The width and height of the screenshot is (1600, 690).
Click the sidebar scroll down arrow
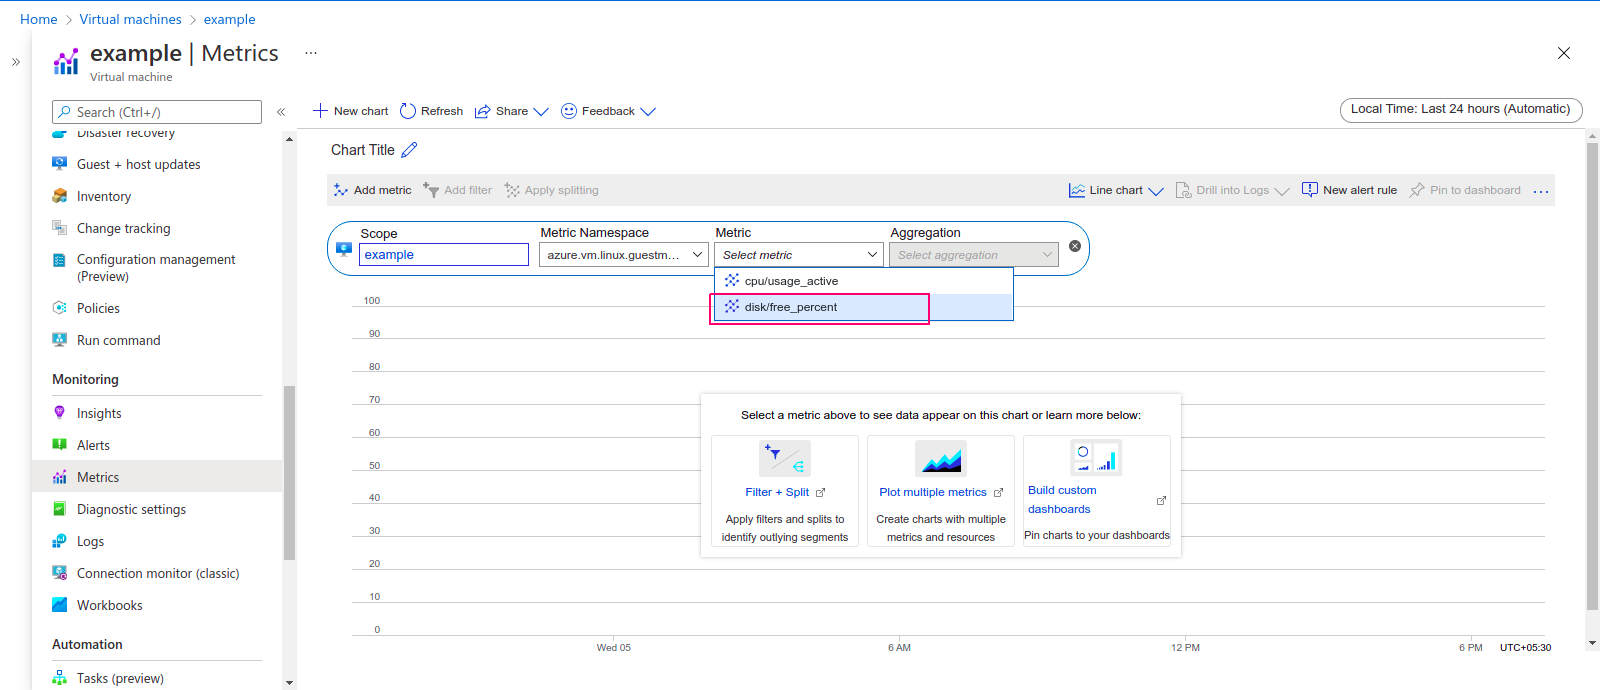(x=290, y=683)
